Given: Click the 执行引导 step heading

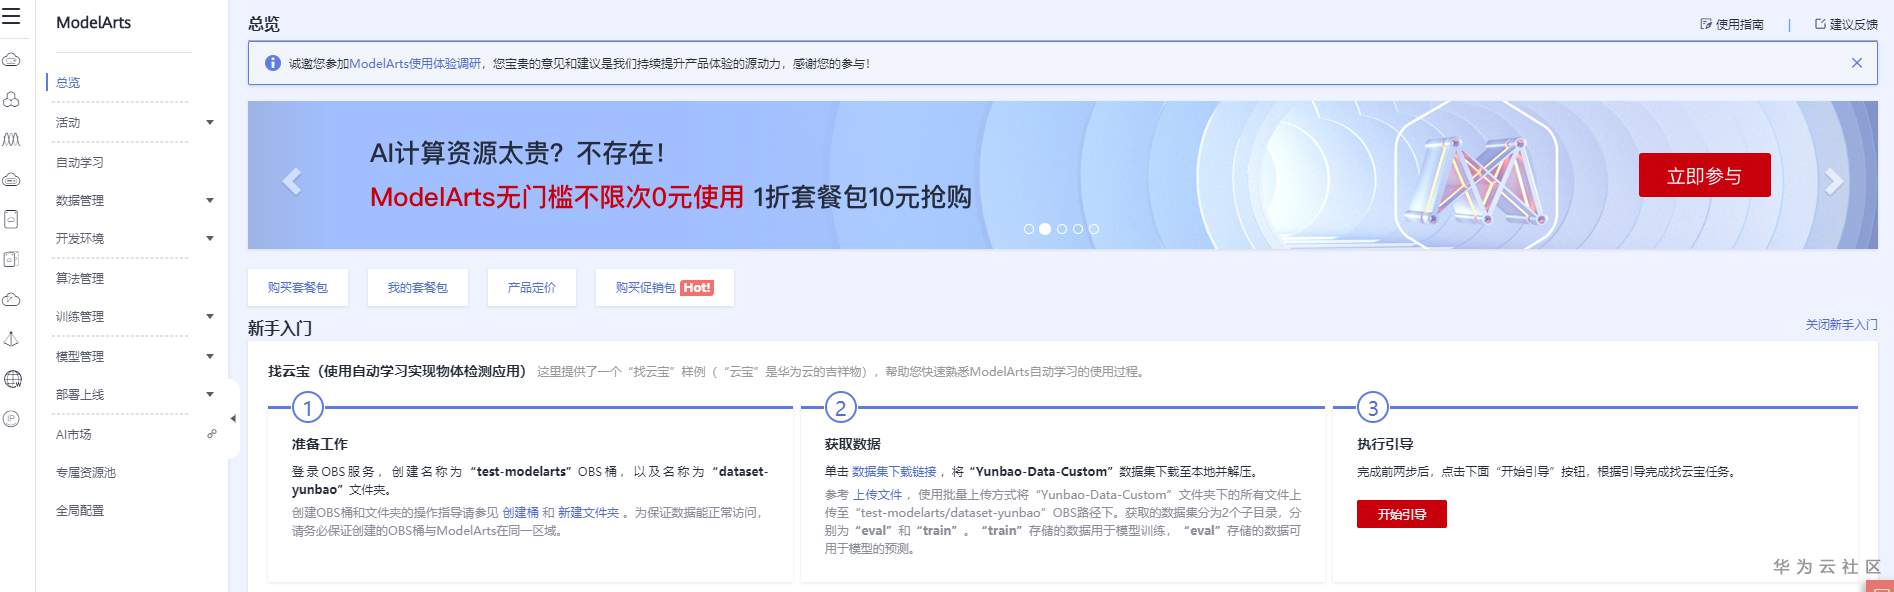Looking at the screenshot, I should (1385, 444).
